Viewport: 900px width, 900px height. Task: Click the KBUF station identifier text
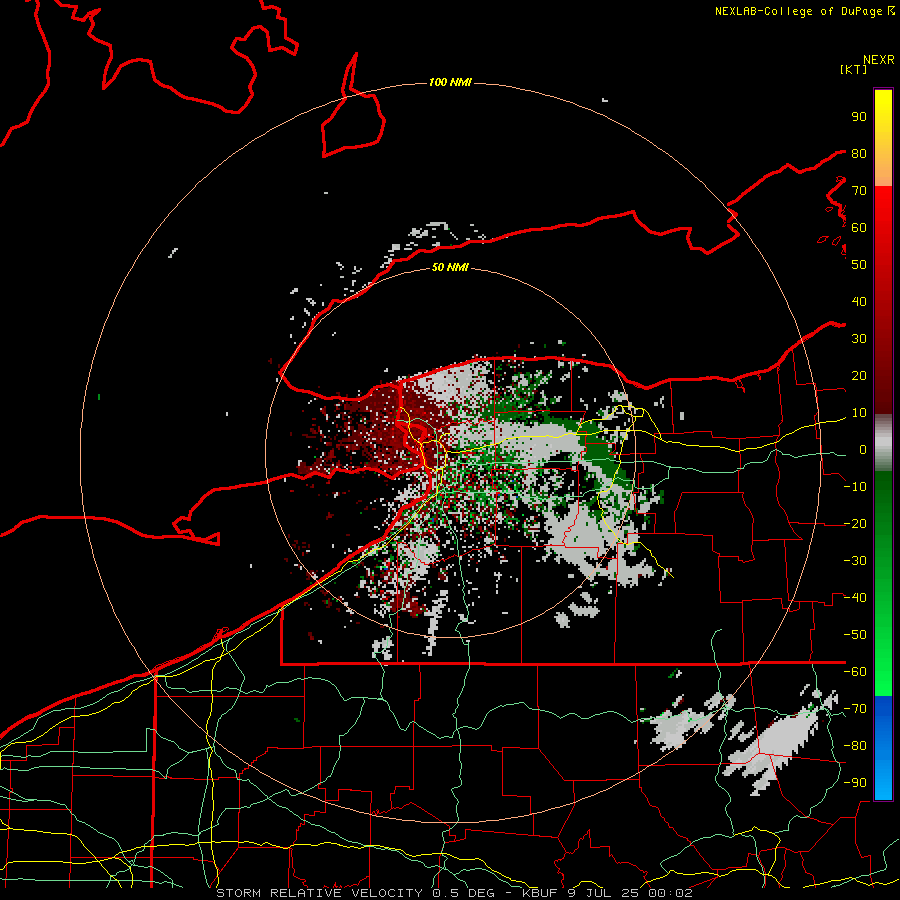540,893
